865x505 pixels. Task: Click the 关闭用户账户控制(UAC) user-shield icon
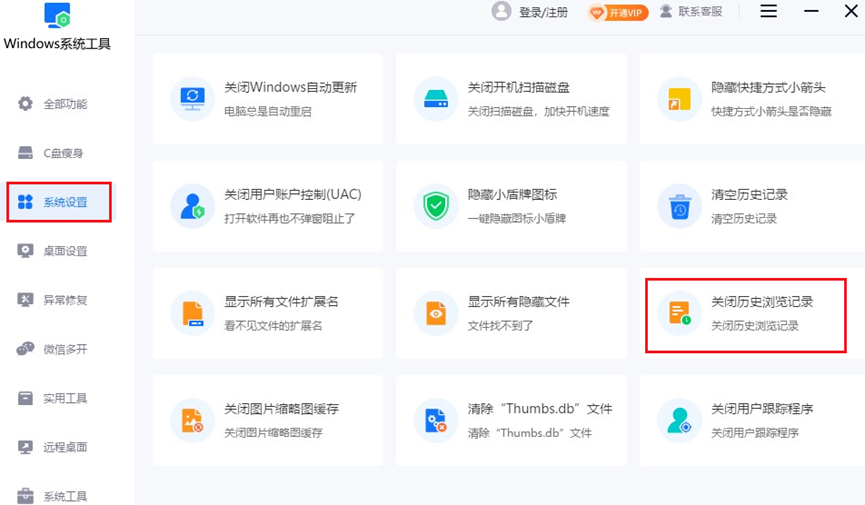click(193, 206)
